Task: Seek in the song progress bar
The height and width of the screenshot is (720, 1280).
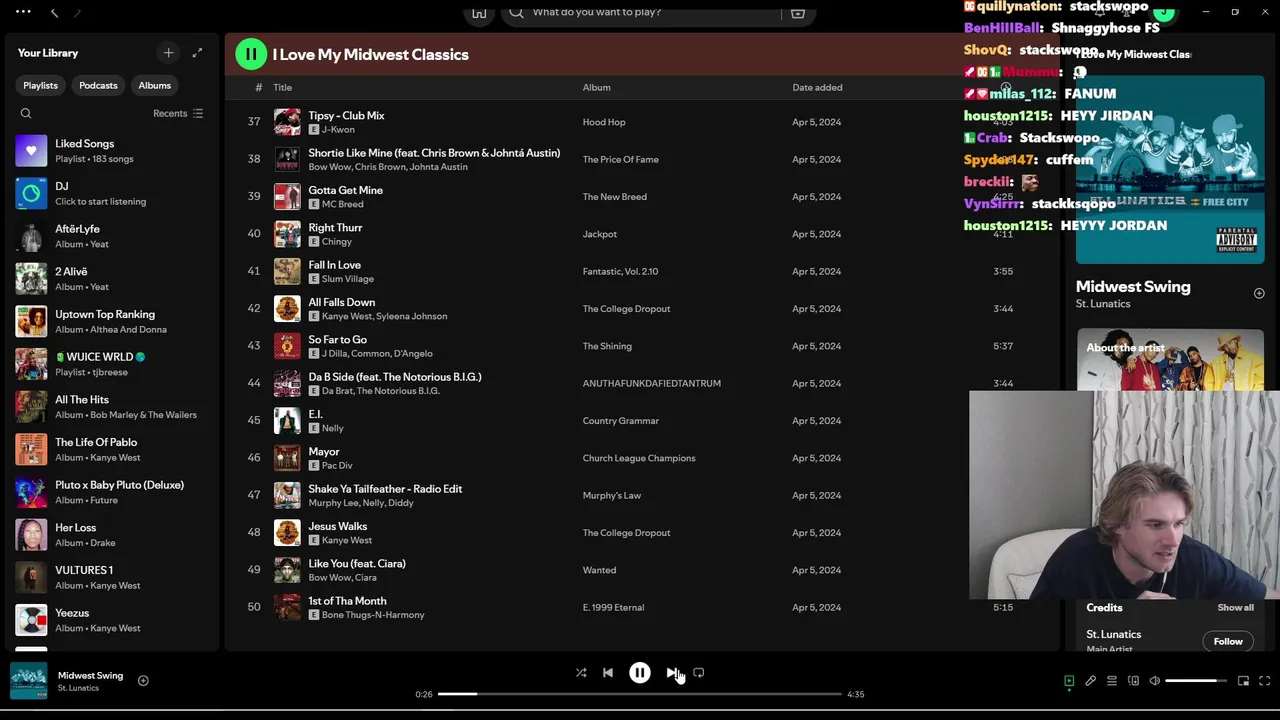Action: pyautogui.click(x=640, y=694)
